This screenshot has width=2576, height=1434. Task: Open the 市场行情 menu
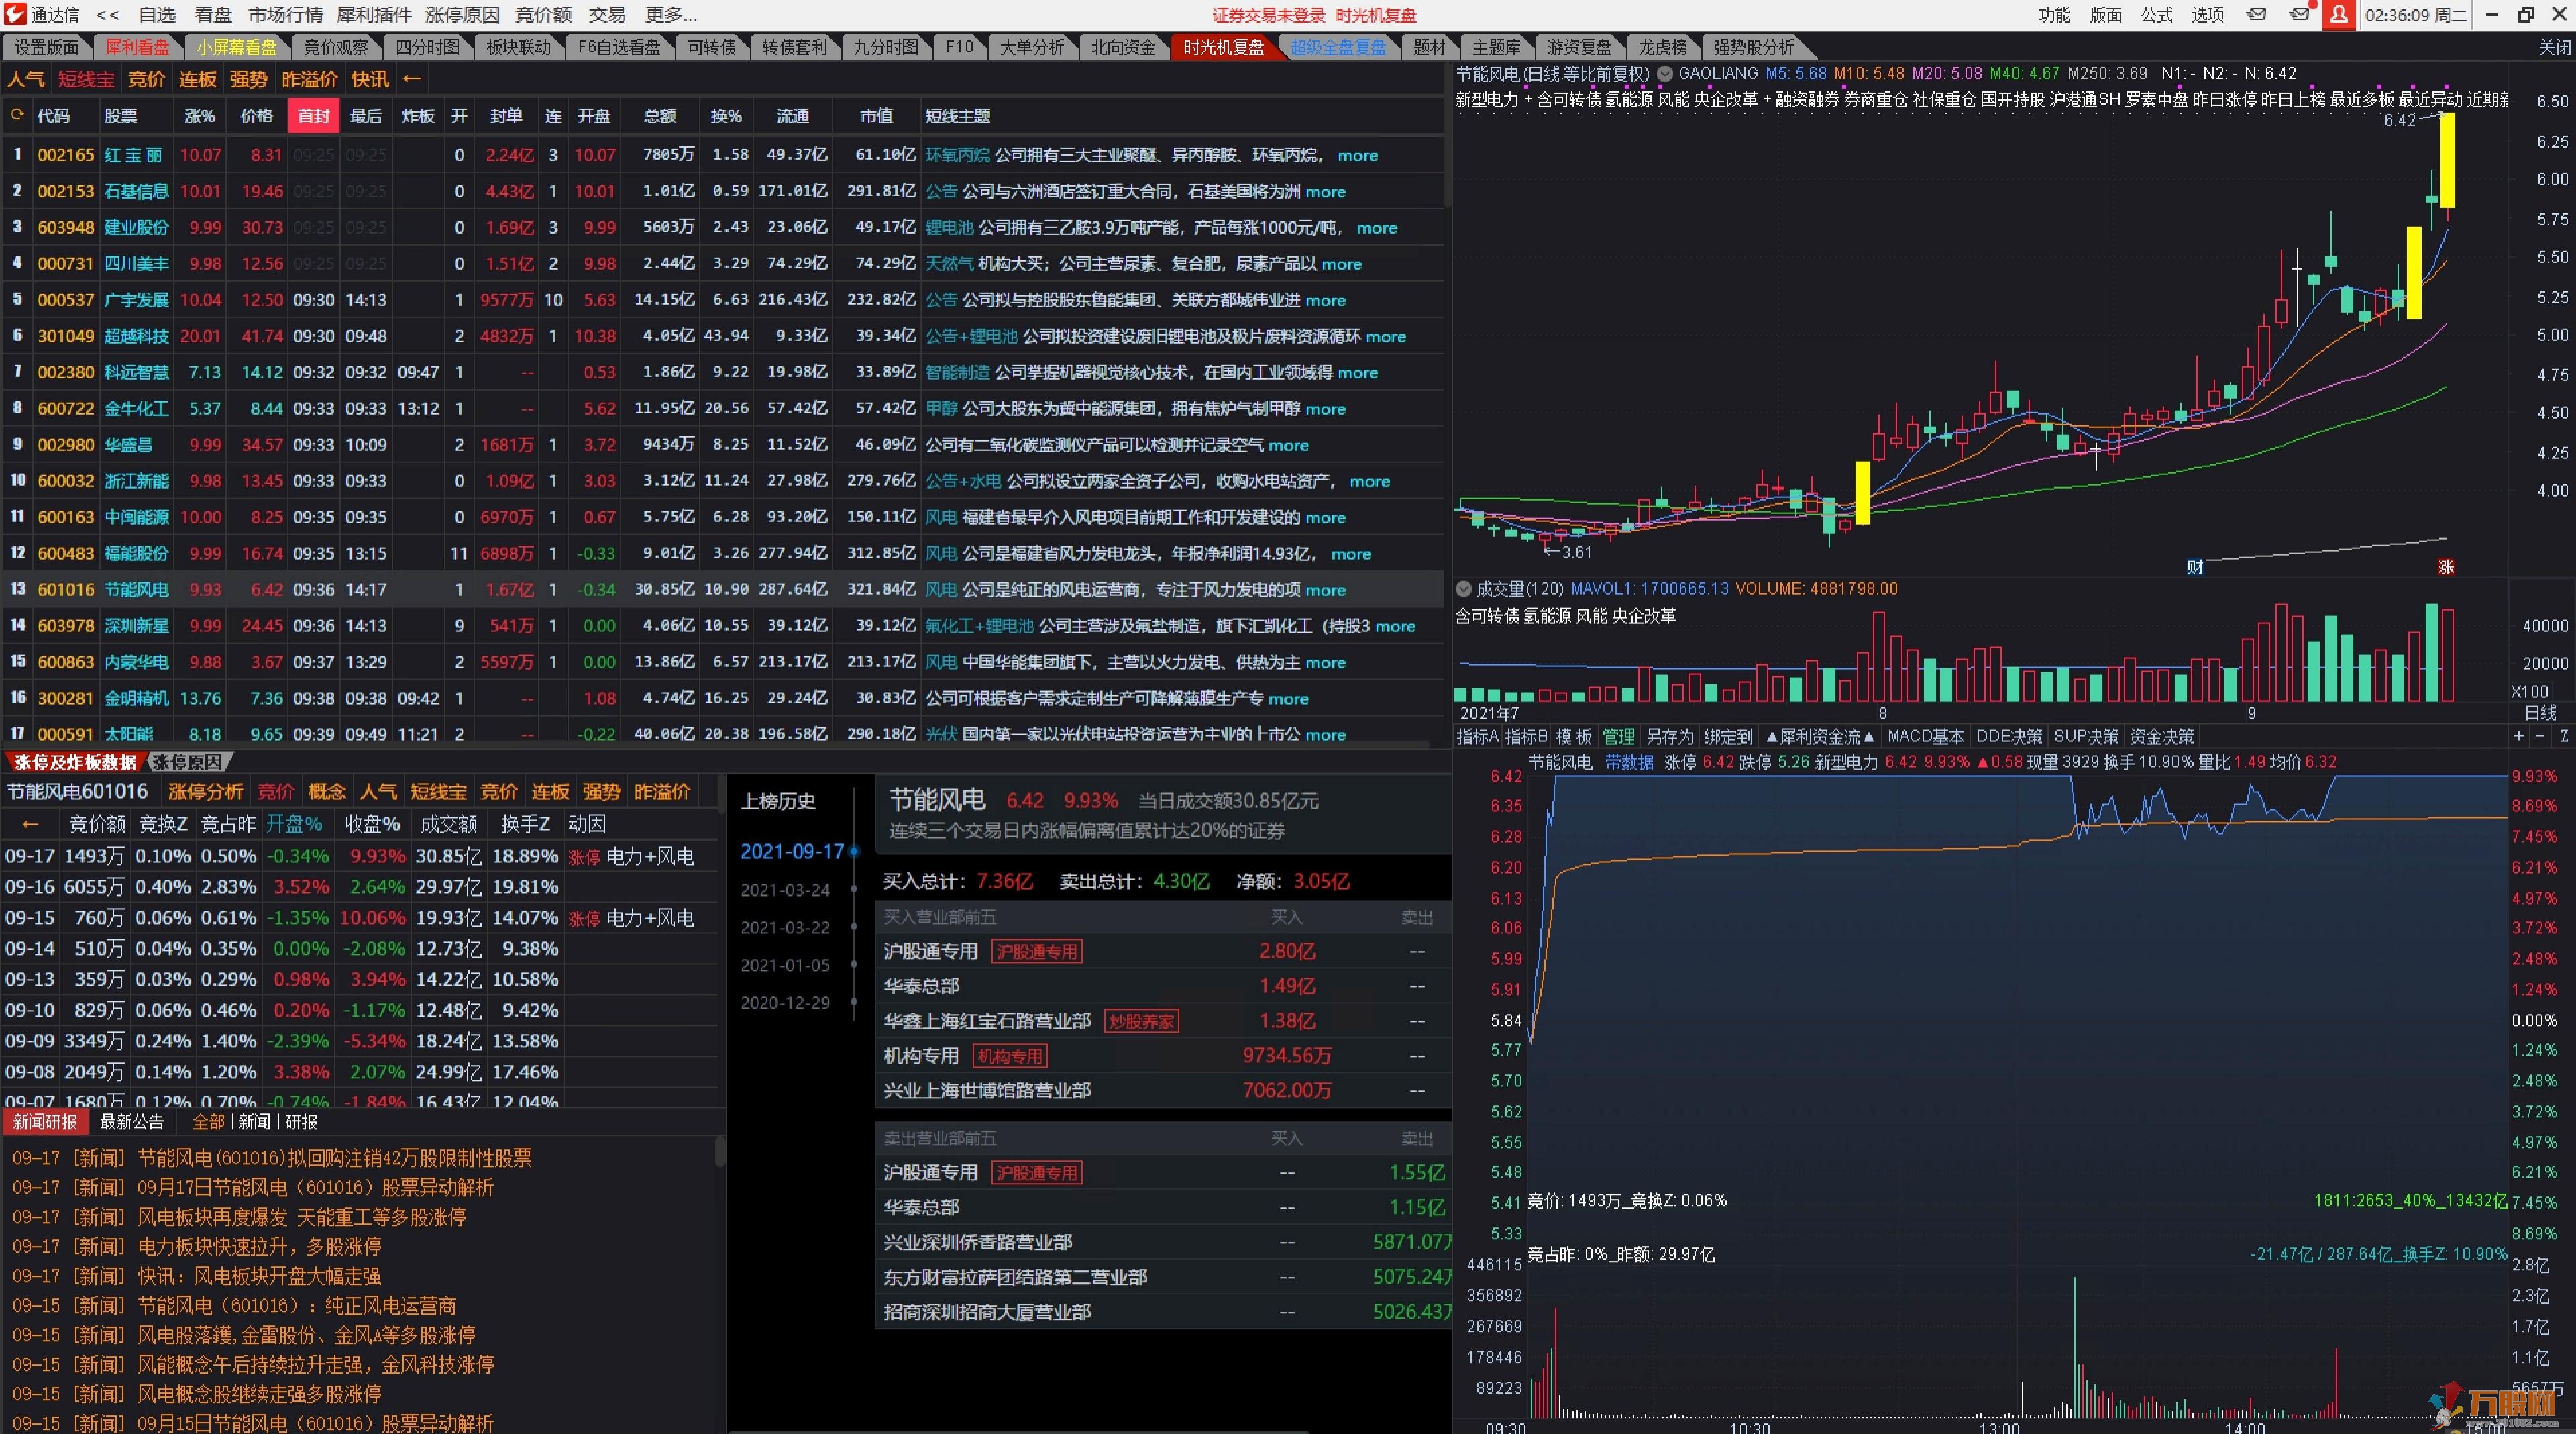pos(285,15)
